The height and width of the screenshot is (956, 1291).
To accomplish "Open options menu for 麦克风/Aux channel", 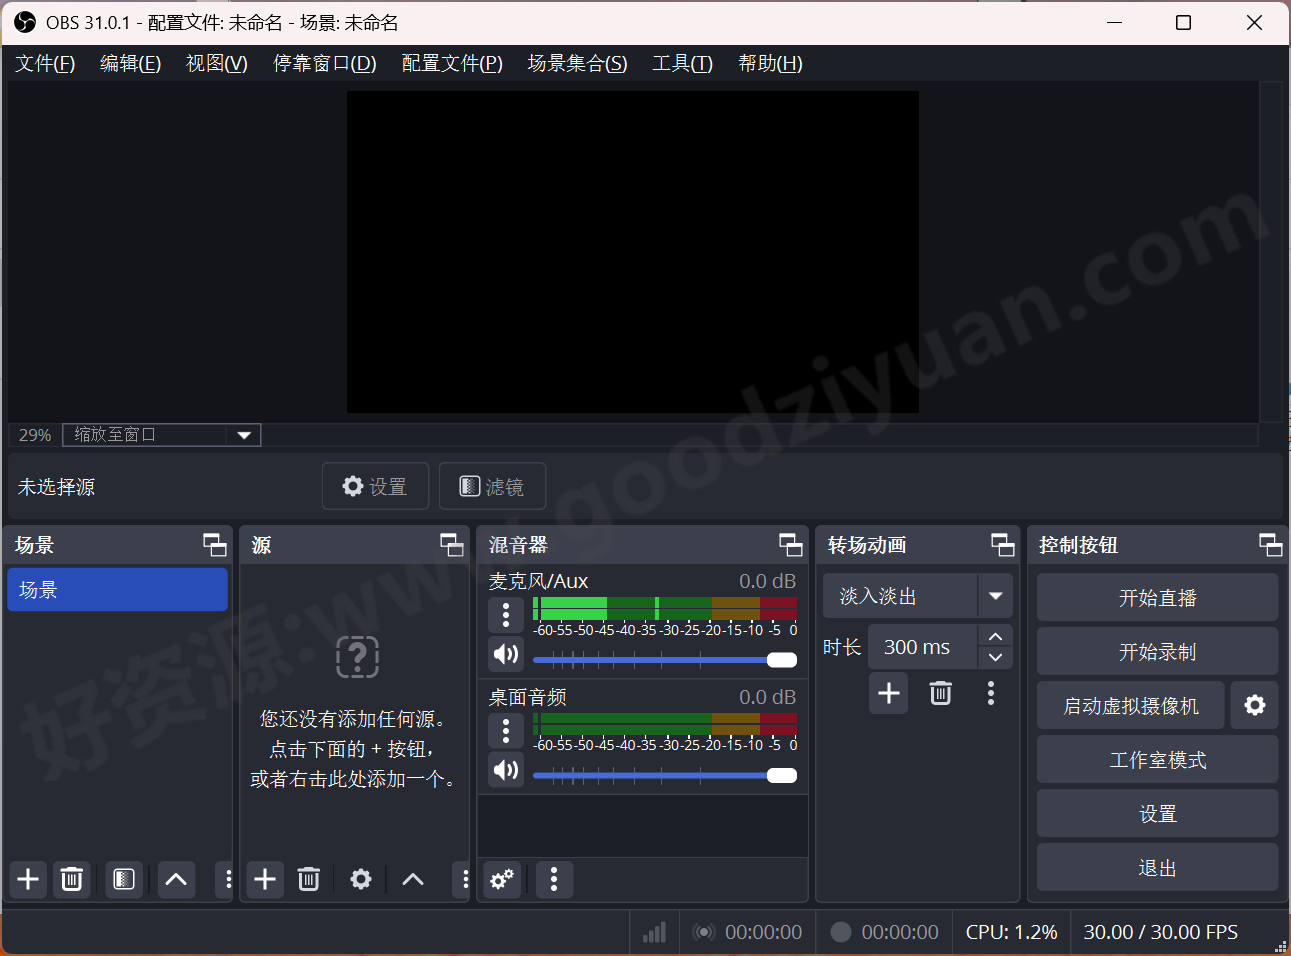I will tap(506, 616).
